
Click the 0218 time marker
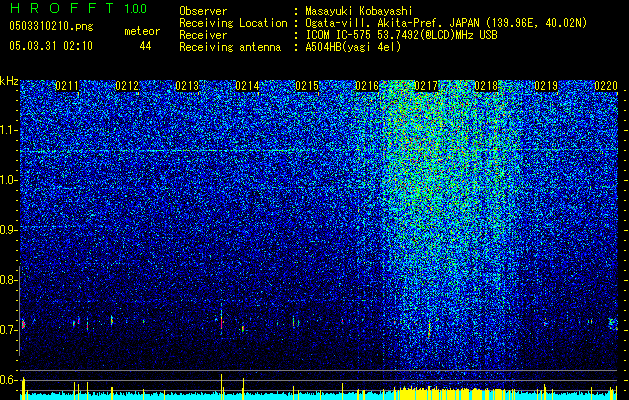click(x=486, y=86)
